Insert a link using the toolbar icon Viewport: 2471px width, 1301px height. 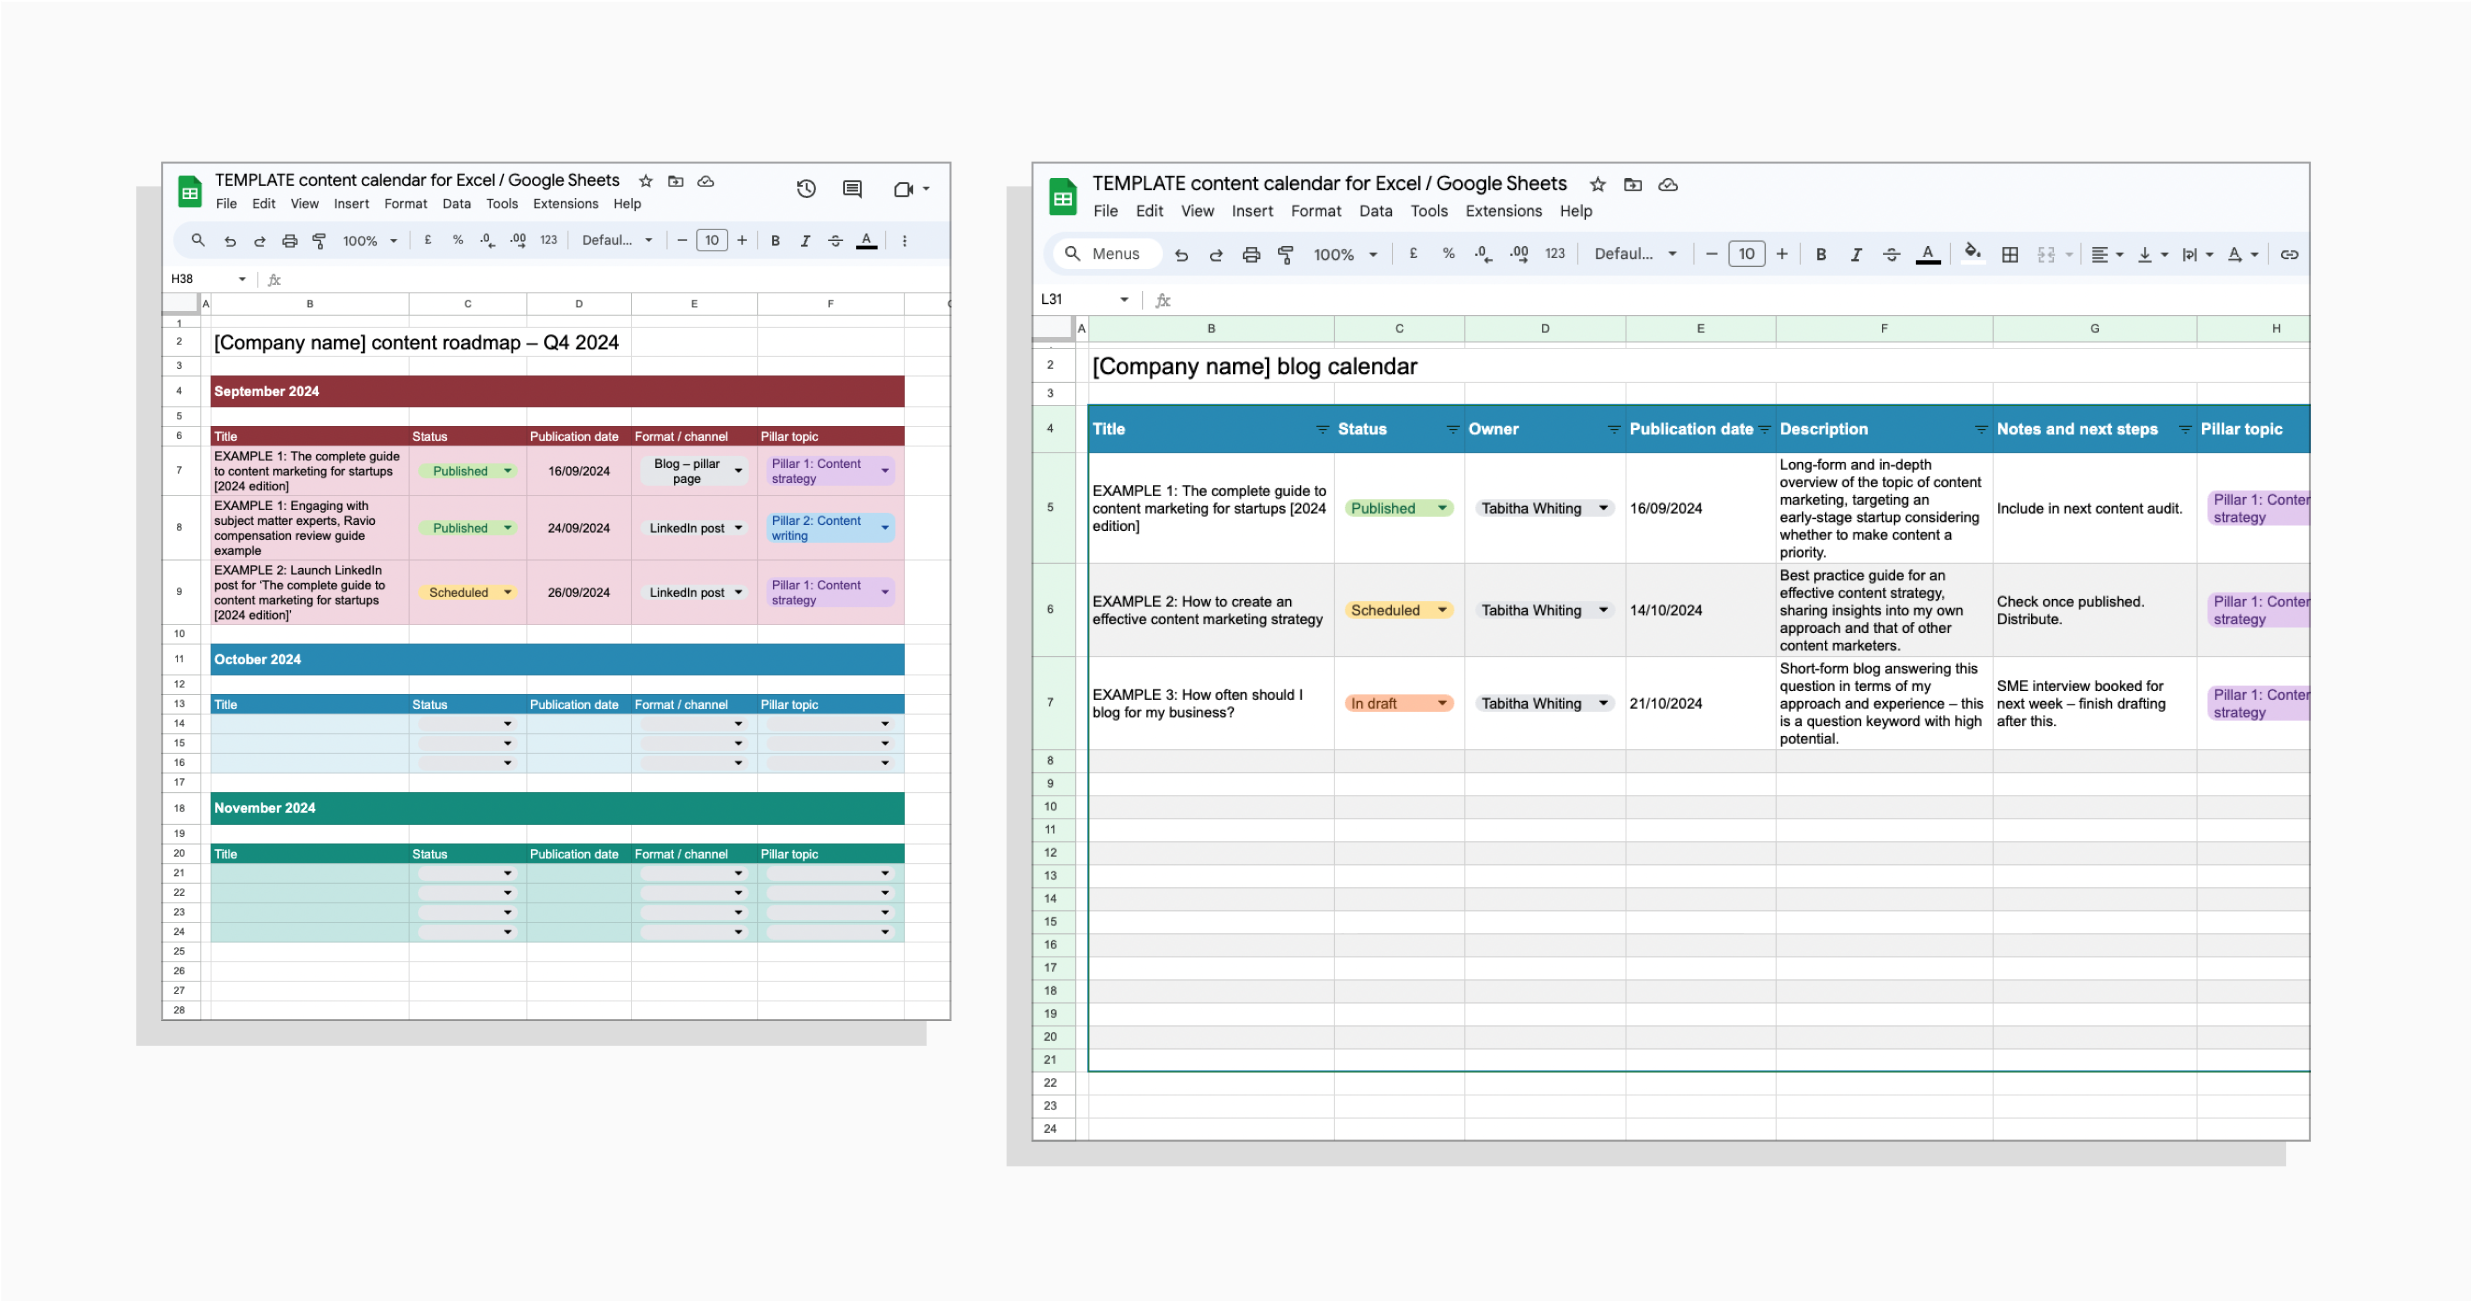tap(2289, 254)
